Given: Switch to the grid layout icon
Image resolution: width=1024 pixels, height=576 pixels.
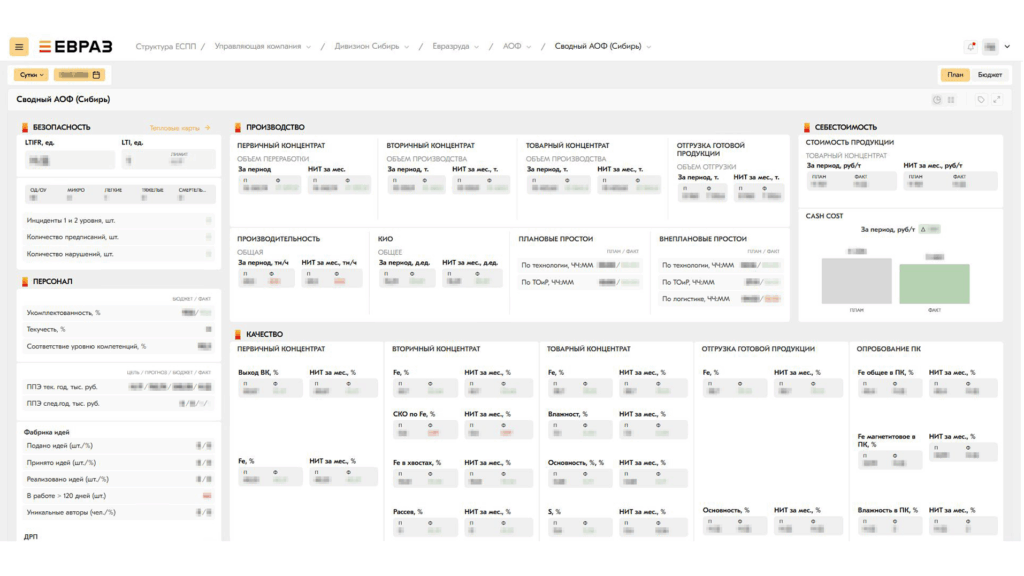Looking at the screenshot, I should (951, 100).
